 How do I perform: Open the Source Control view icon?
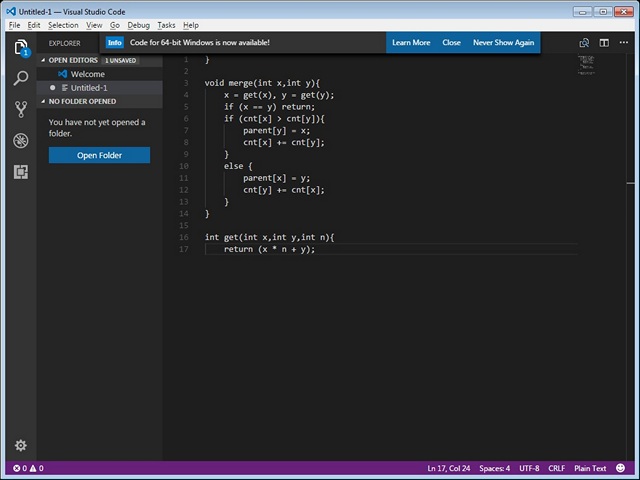tap(21, 109)
